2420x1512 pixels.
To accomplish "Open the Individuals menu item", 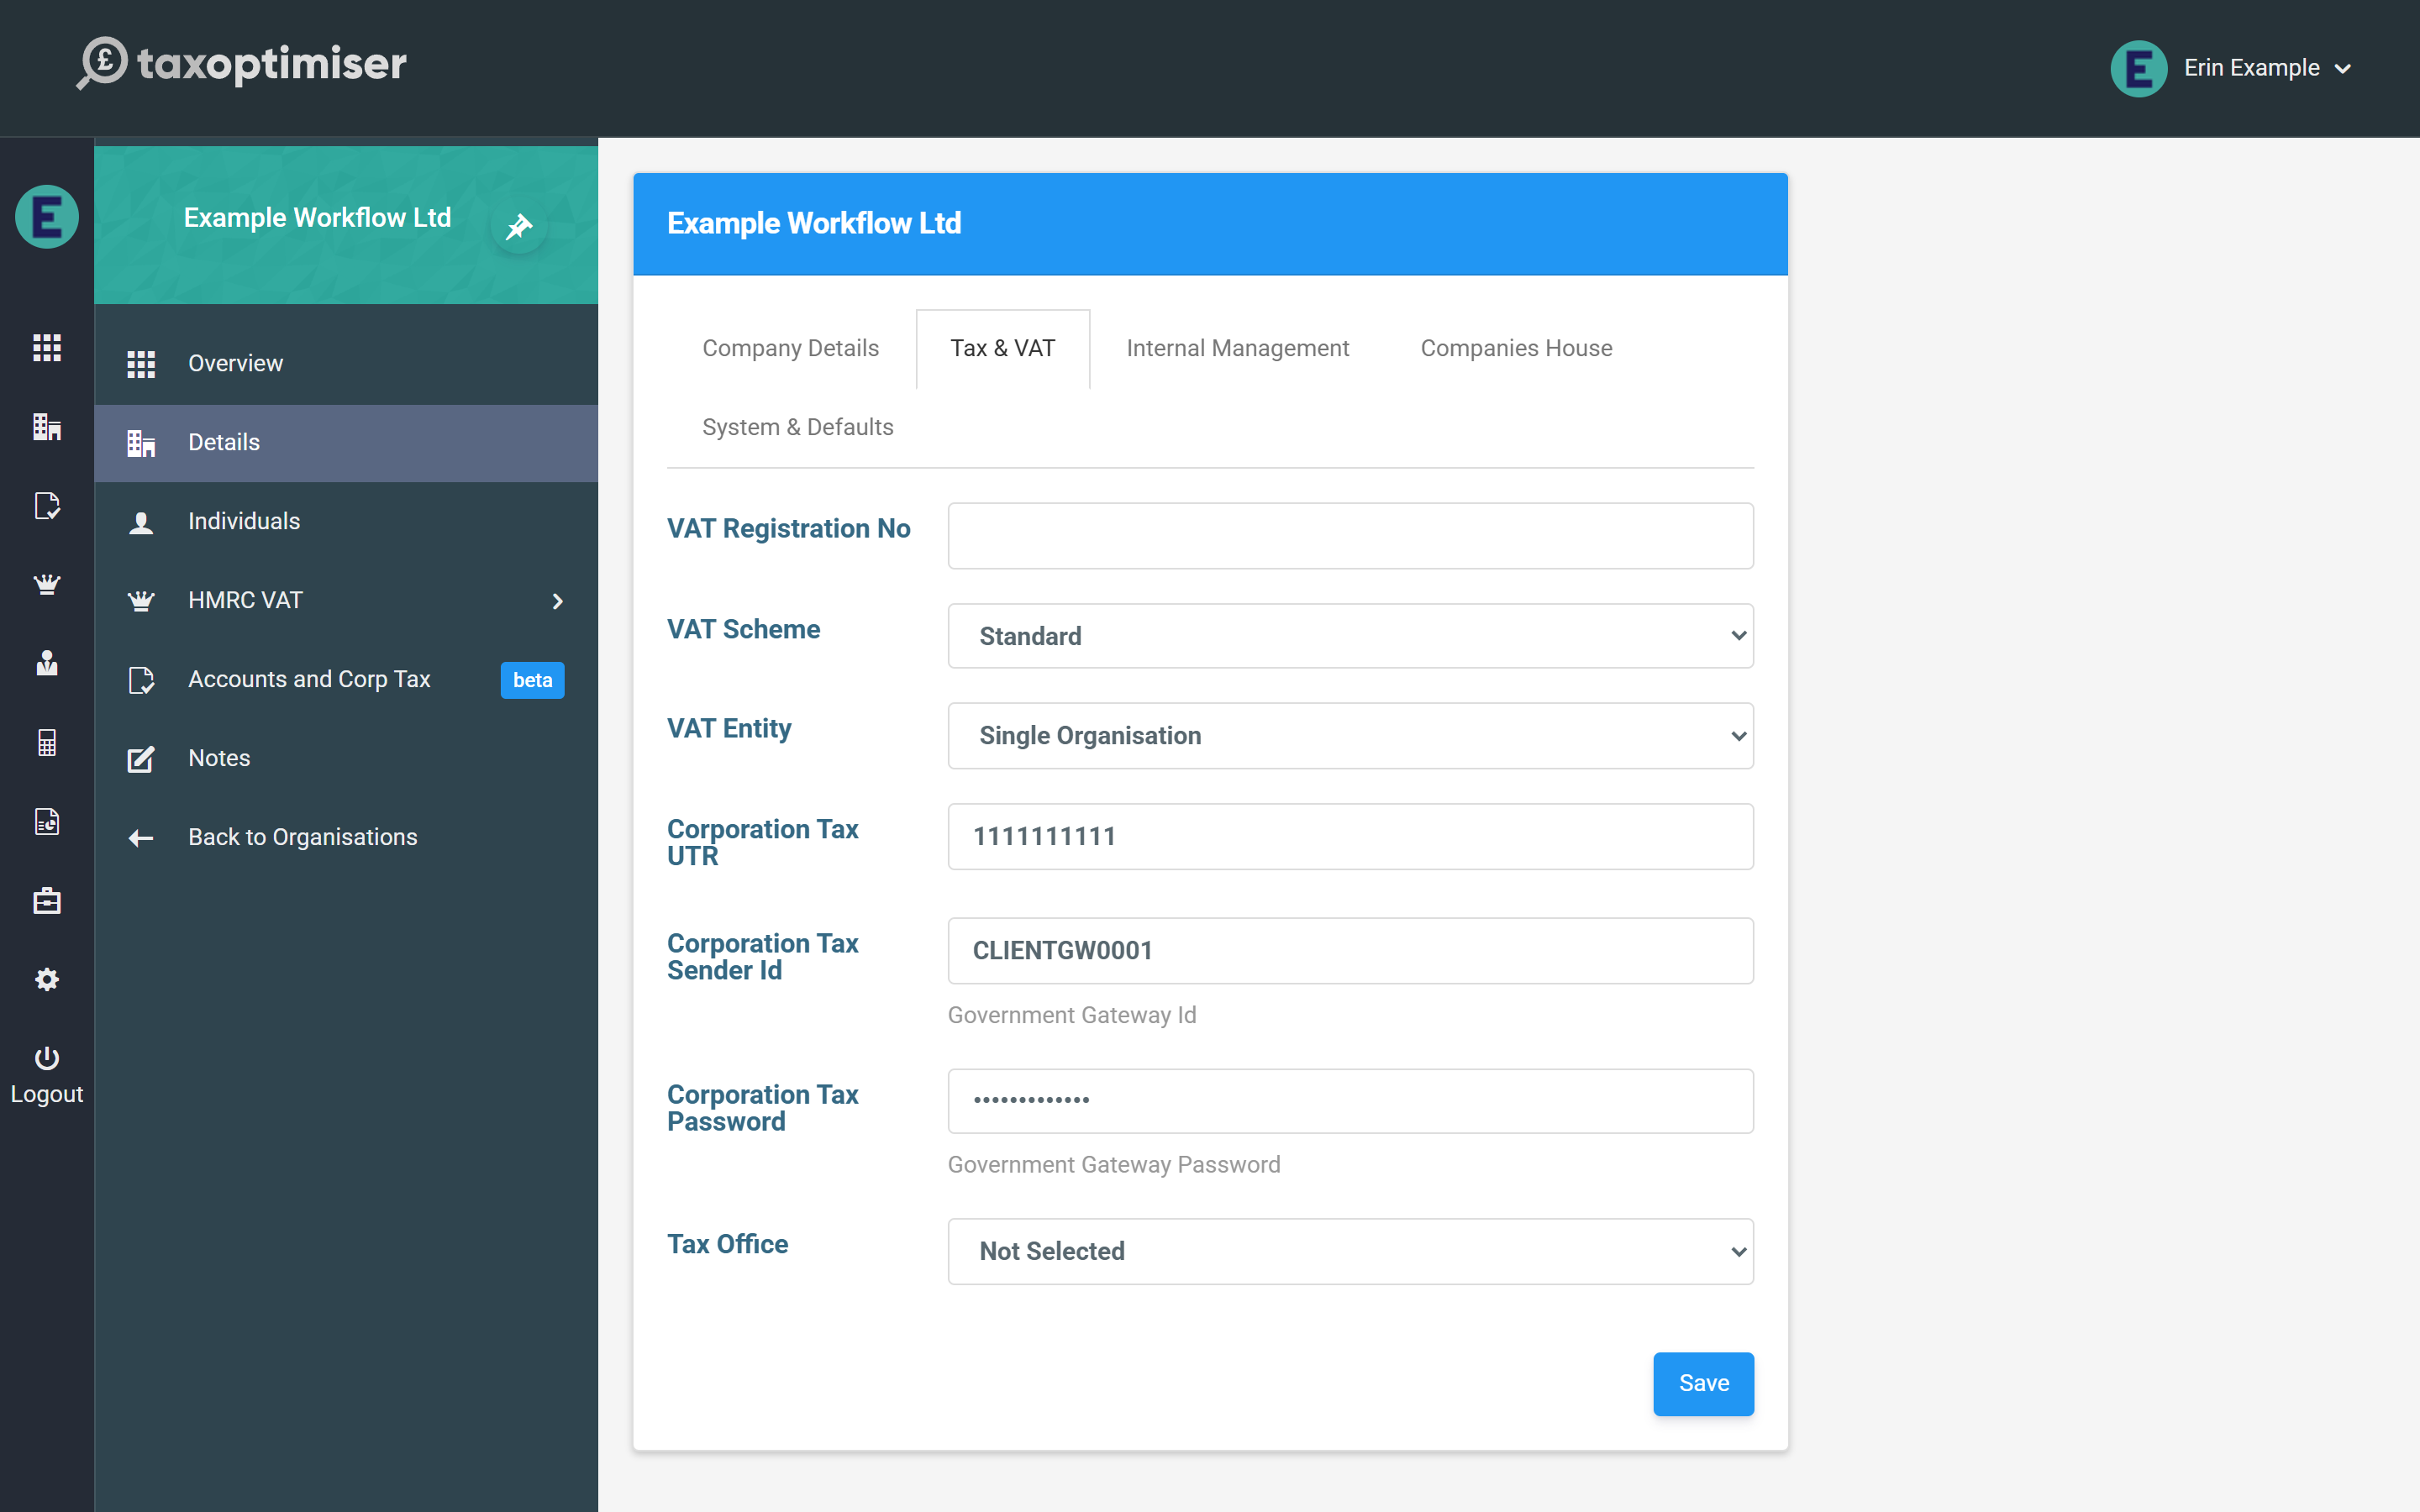I will tap(346, 522).
